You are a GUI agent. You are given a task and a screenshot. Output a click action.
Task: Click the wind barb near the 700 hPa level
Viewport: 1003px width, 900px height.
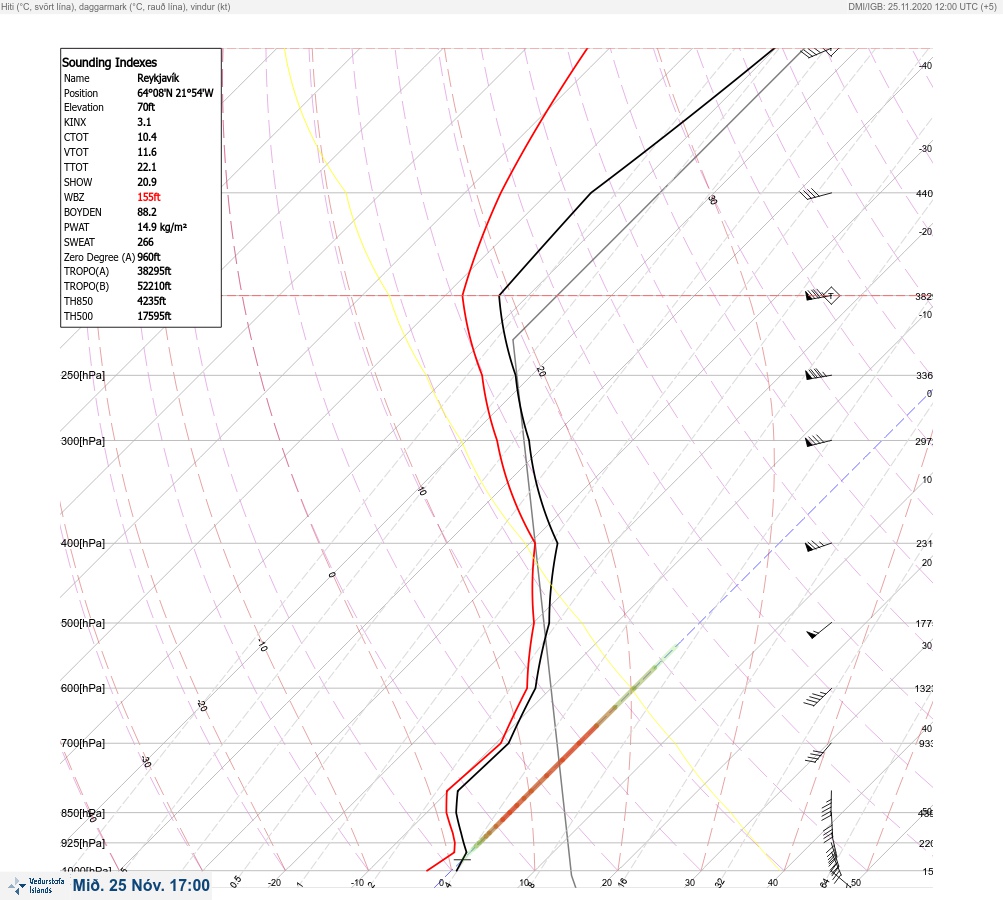click(x=818, y=752)
